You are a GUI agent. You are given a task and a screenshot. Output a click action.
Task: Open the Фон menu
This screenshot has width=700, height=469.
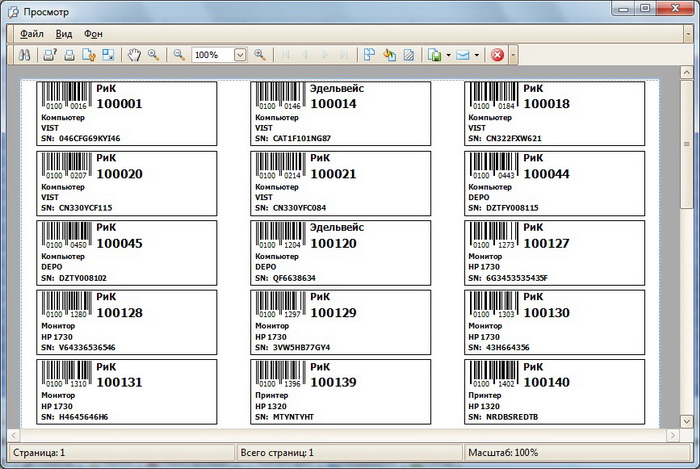coord(93,33)
